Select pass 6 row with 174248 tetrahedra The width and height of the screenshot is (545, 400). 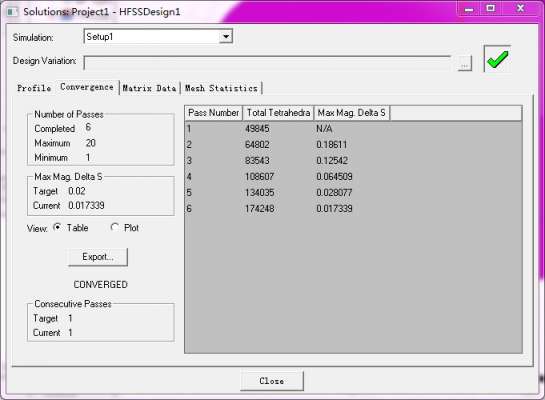353,209
